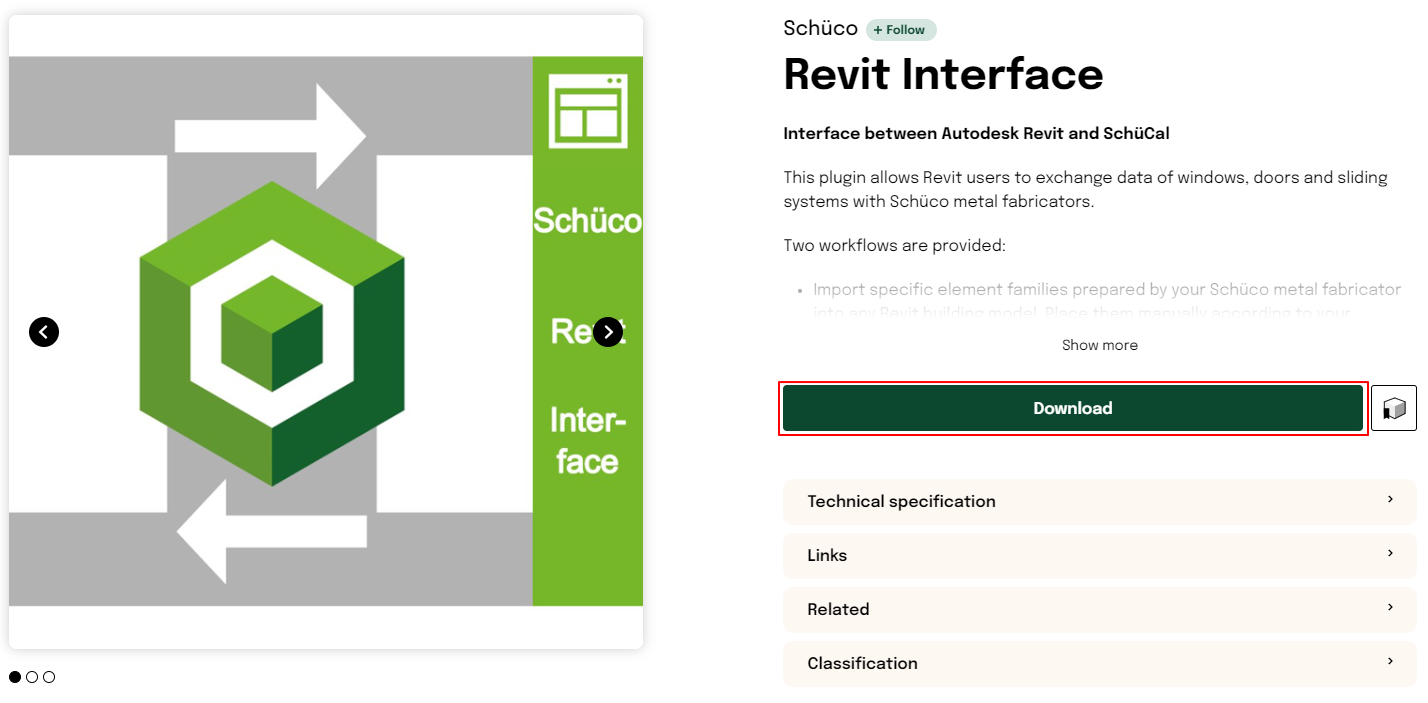Select the second carousel indicator dot
Image resolution: width=1428 pixels, height=703 pixels.
tap(32, 677)
